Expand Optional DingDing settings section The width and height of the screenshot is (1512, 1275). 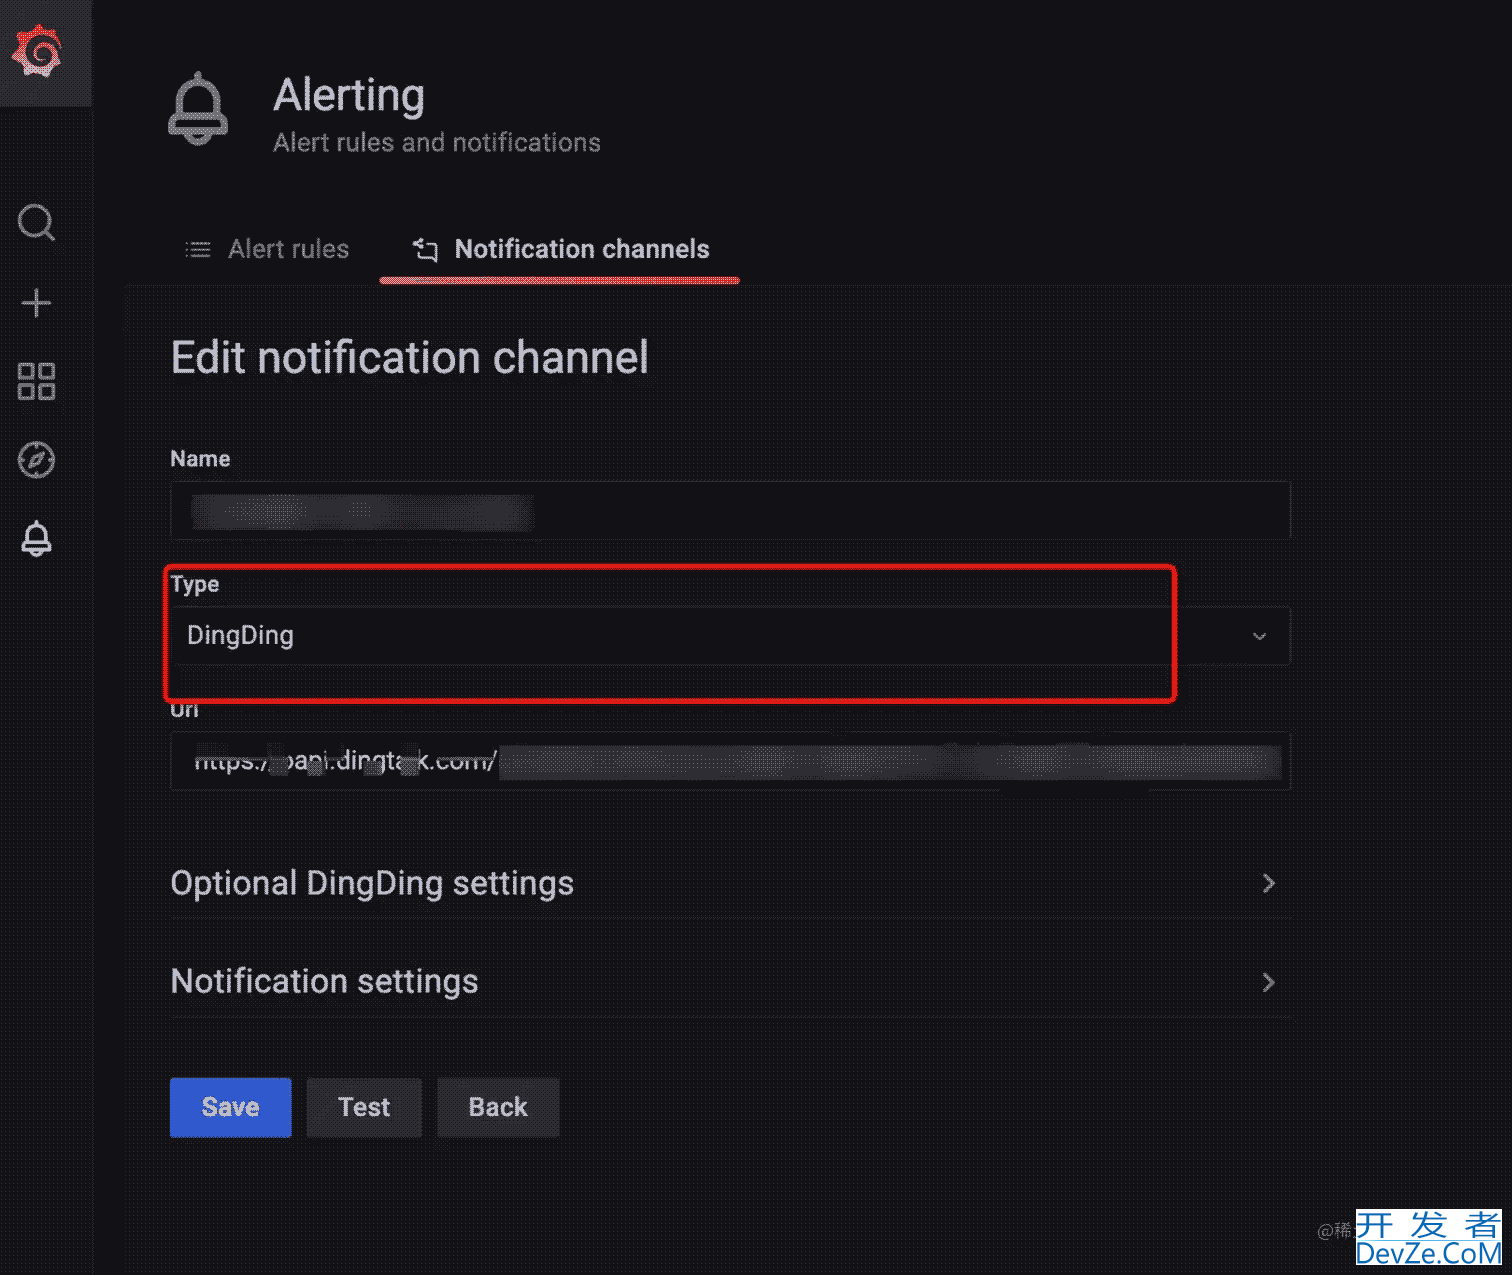click(730, 883)
